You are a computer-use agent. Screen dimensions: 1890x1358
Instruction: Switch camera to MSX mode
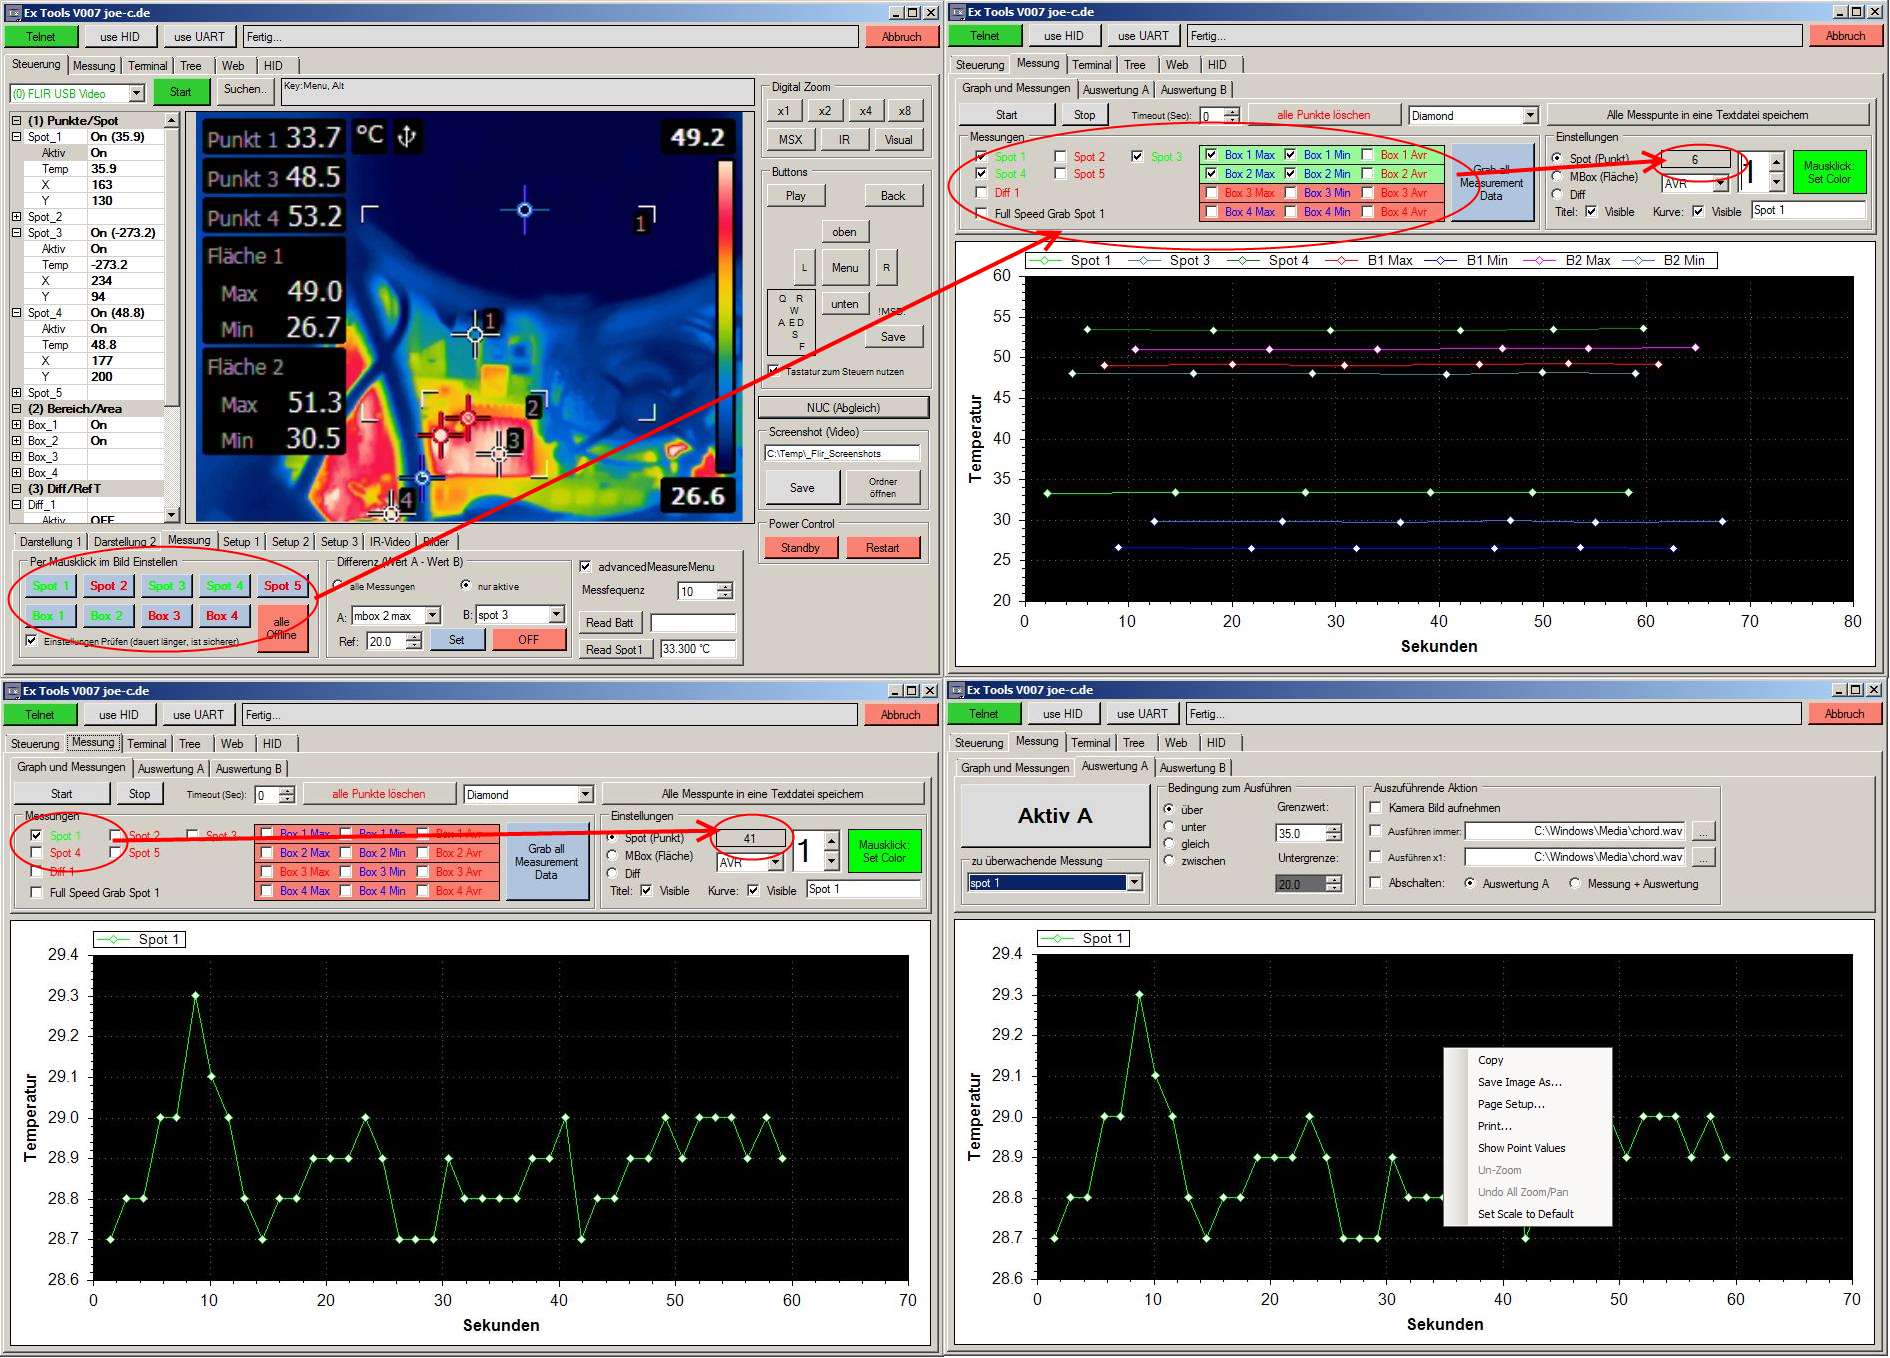pos(790,140)
